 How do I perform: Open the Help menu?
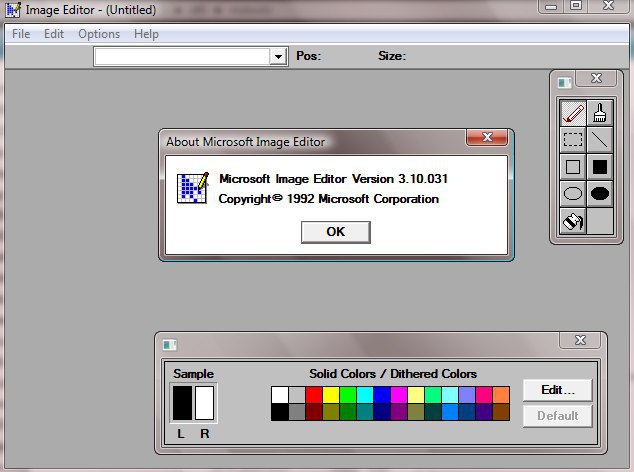tap(146, 34)
